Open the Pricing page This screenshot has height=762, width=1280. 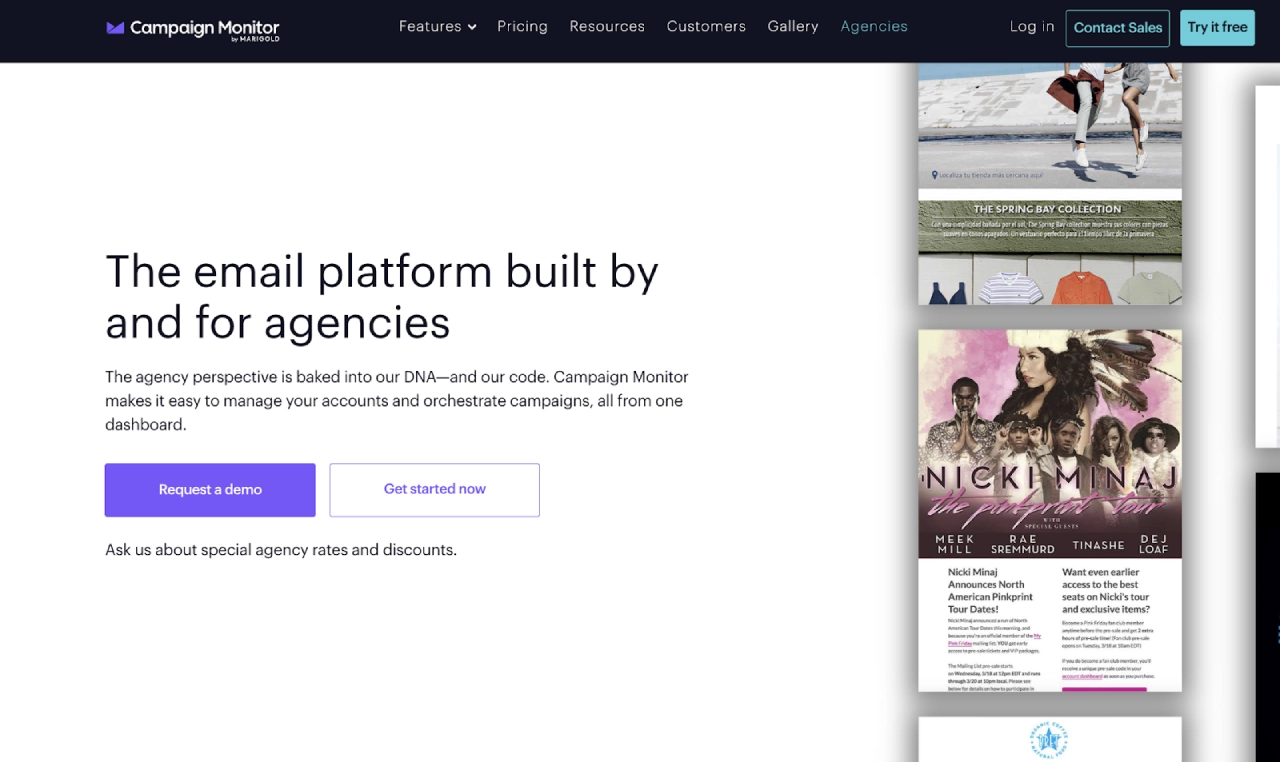coord(522,26)
